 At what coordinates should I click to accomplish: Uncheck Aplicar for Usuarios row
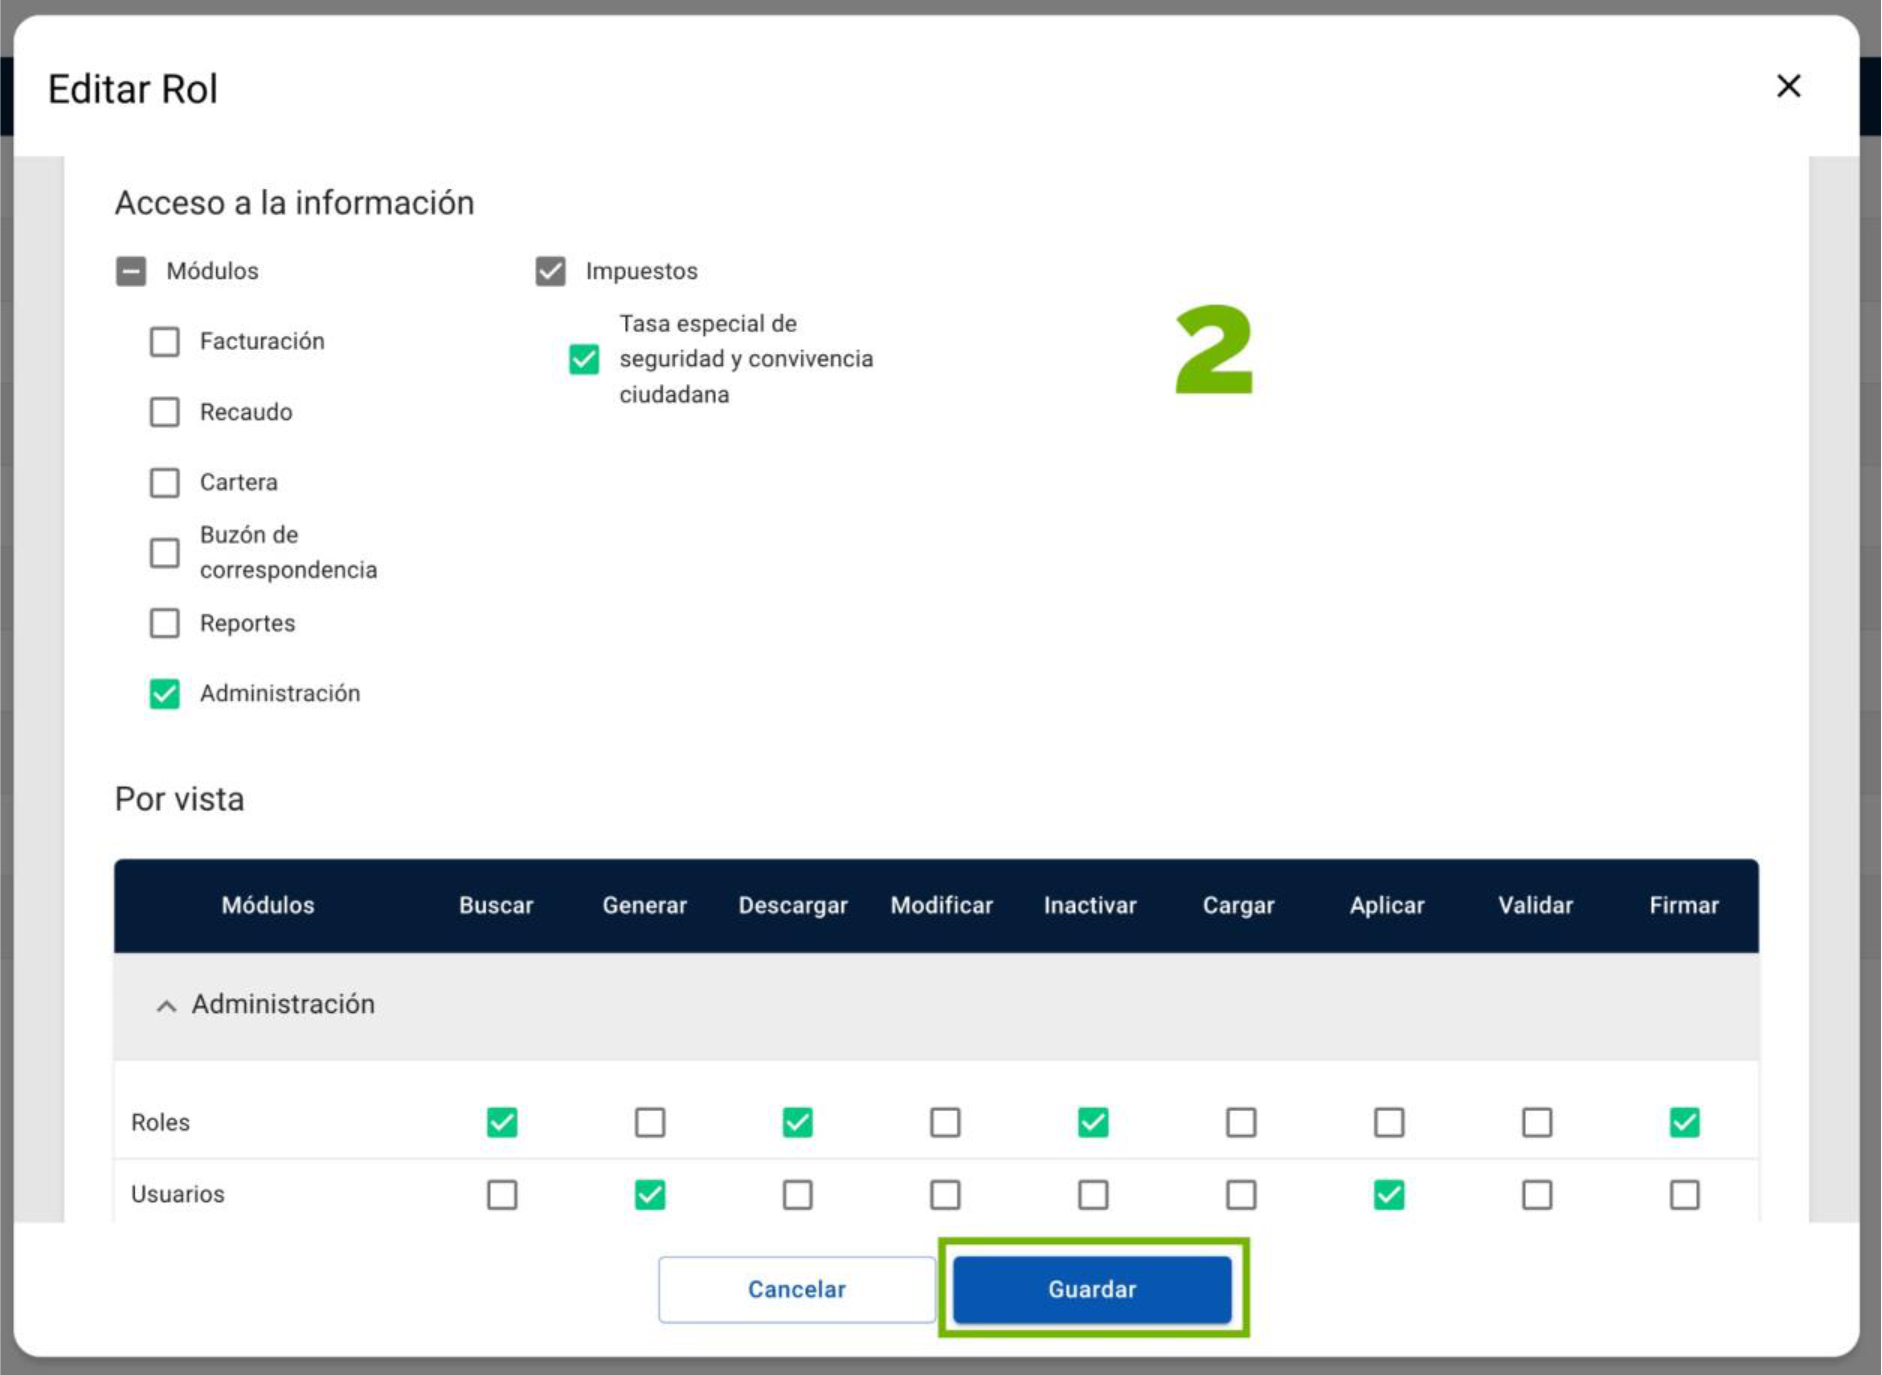click(1389, 1194)
